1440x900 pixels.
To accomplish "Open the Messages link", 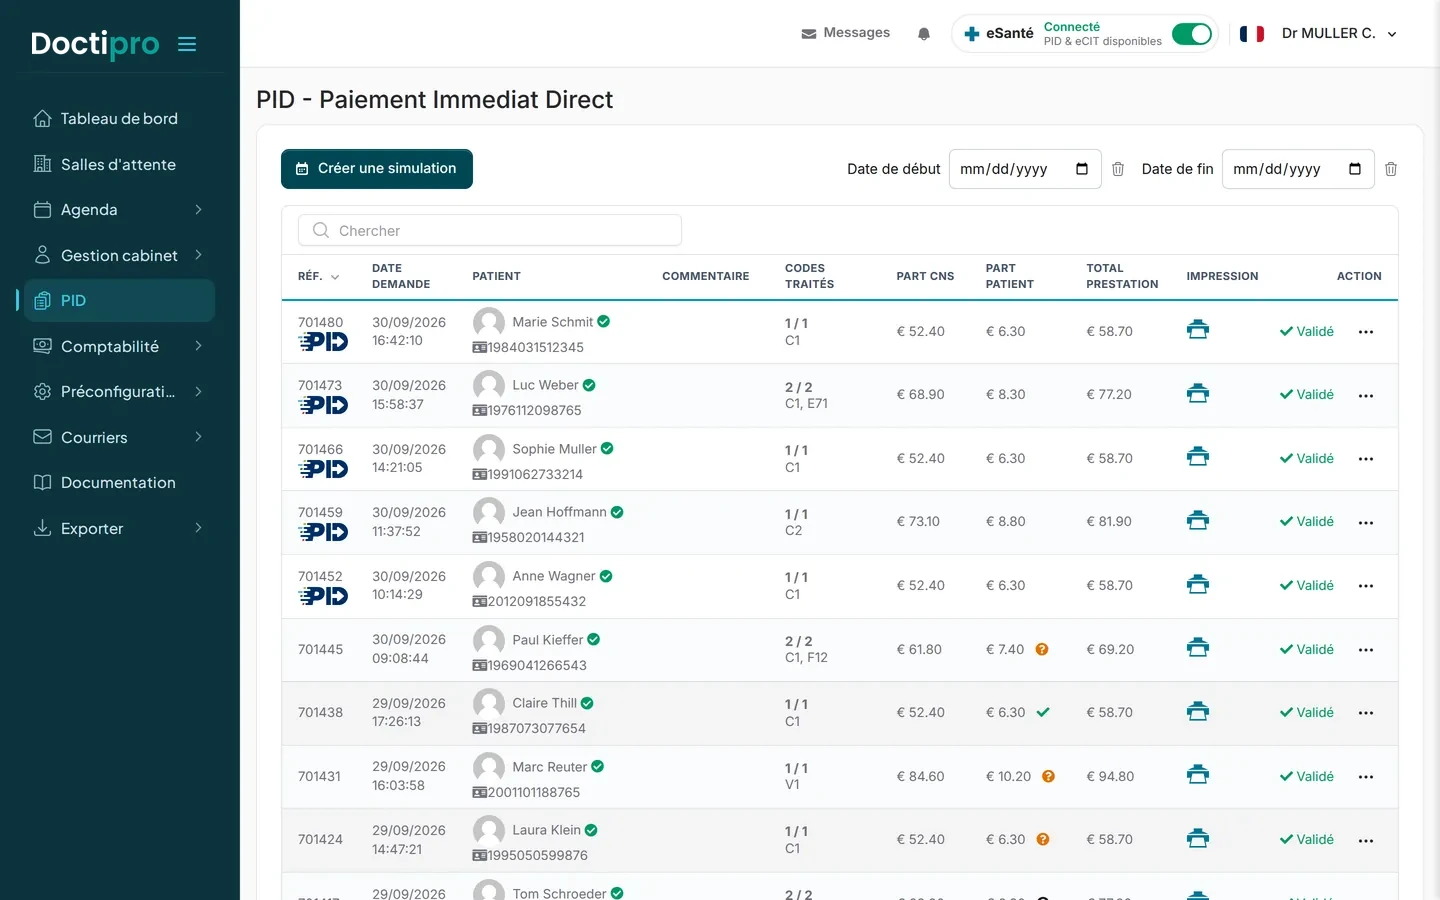I will [856, 33].
